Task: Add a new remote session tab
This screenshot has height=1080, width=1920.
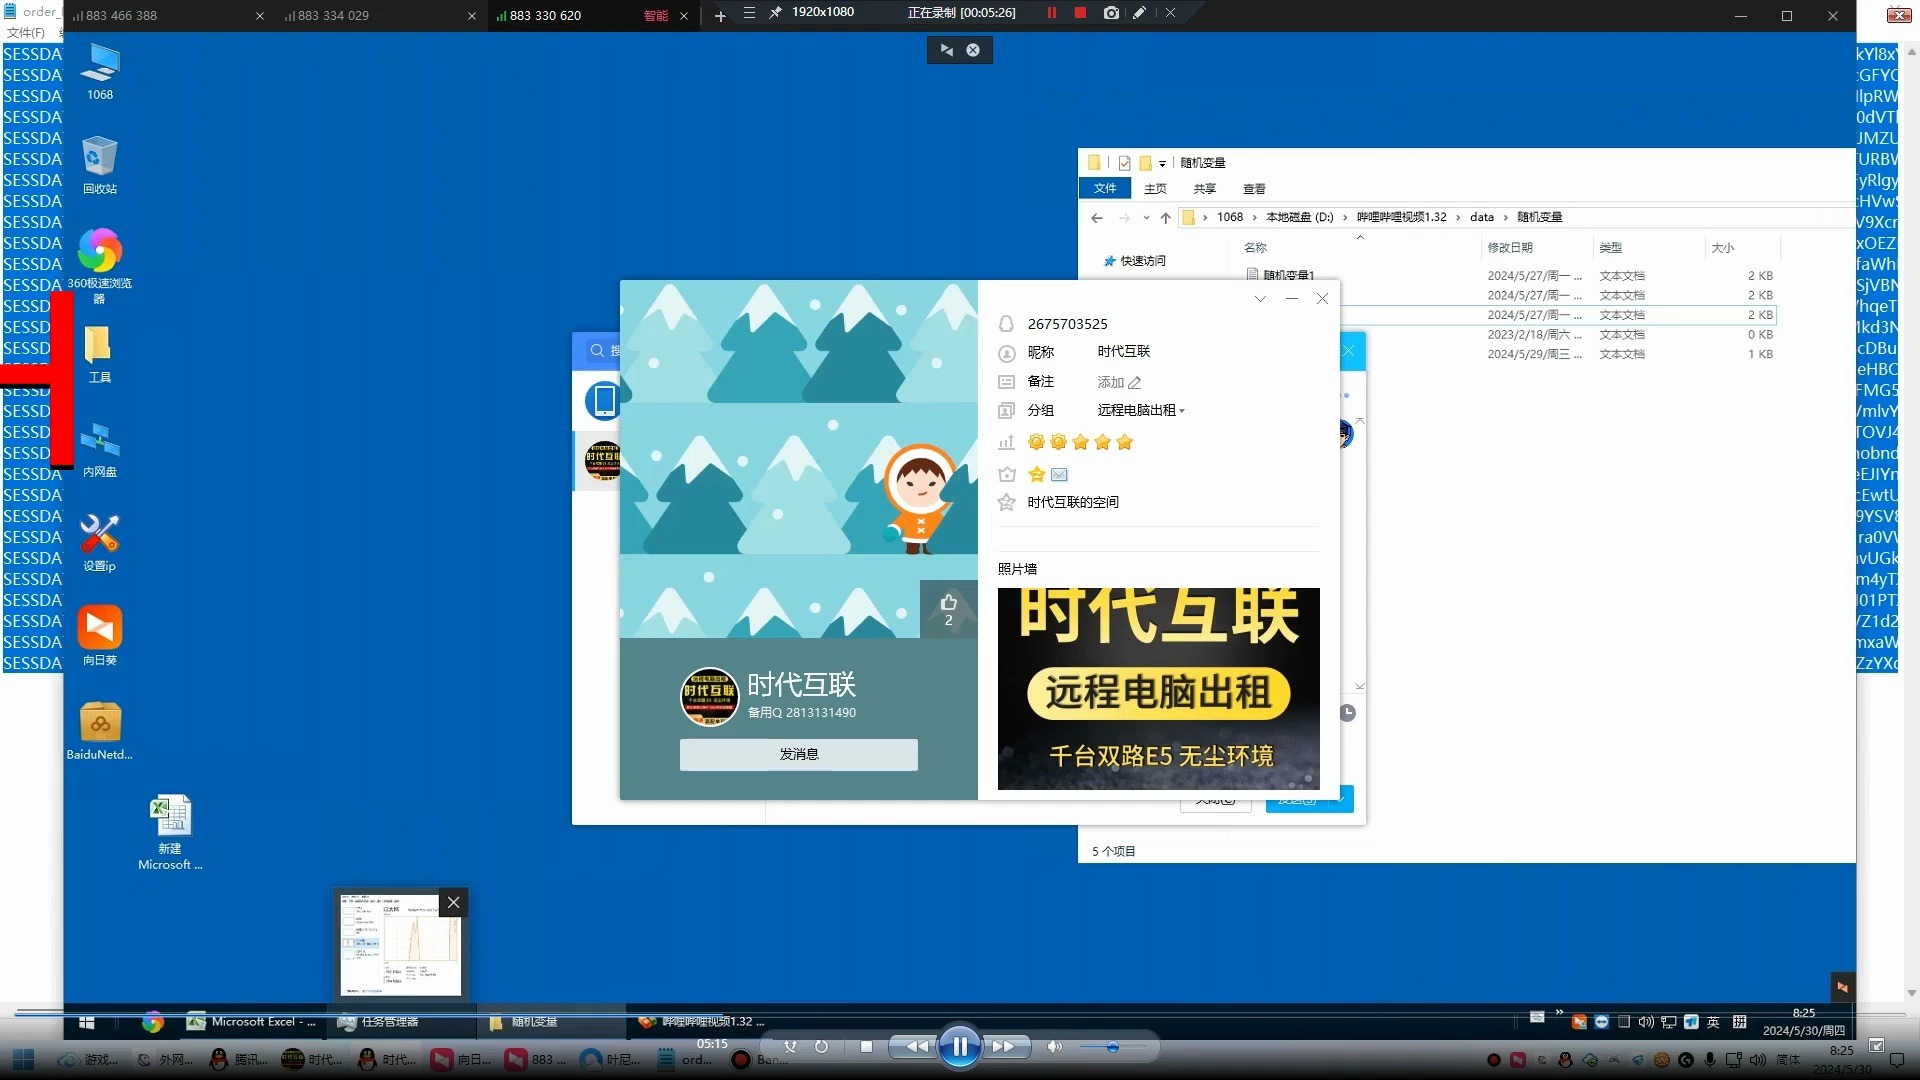Action: click(720, 15)
